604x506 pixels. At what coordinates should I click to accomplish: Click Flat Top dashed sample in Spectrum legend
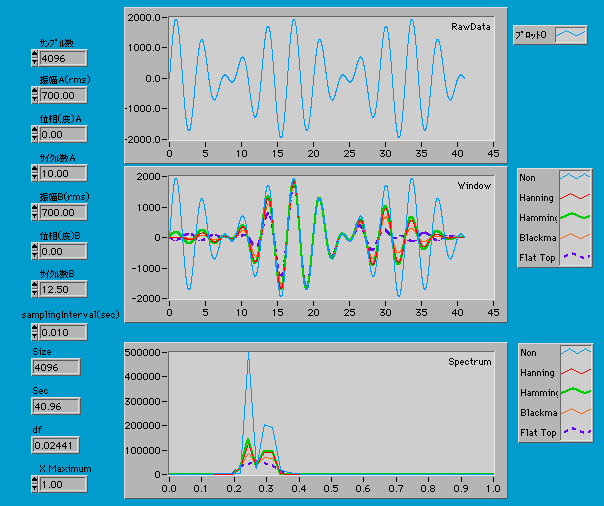click(x=576, y=434)
